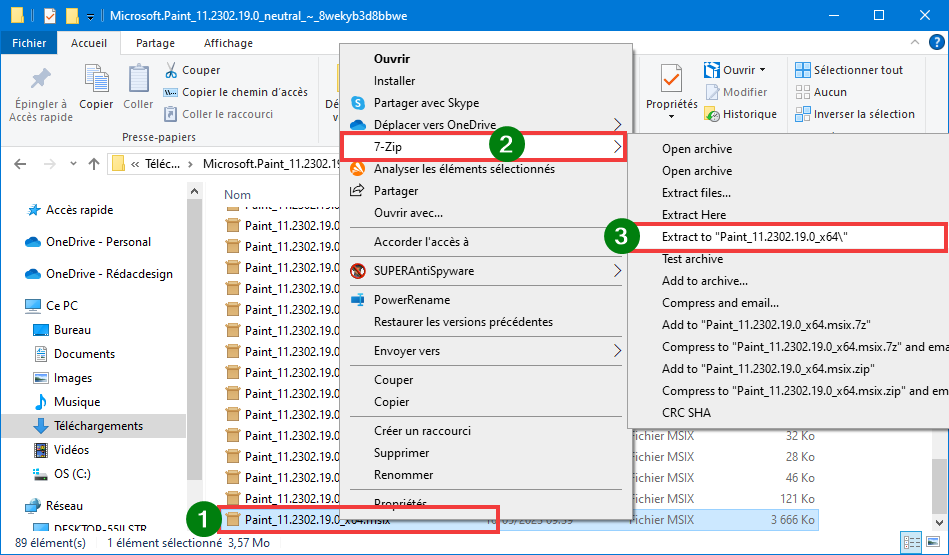Choose CRC SHA in 7-Zip submenu
The height and width of the screenshot is (555, 949).
coord(789,413)
